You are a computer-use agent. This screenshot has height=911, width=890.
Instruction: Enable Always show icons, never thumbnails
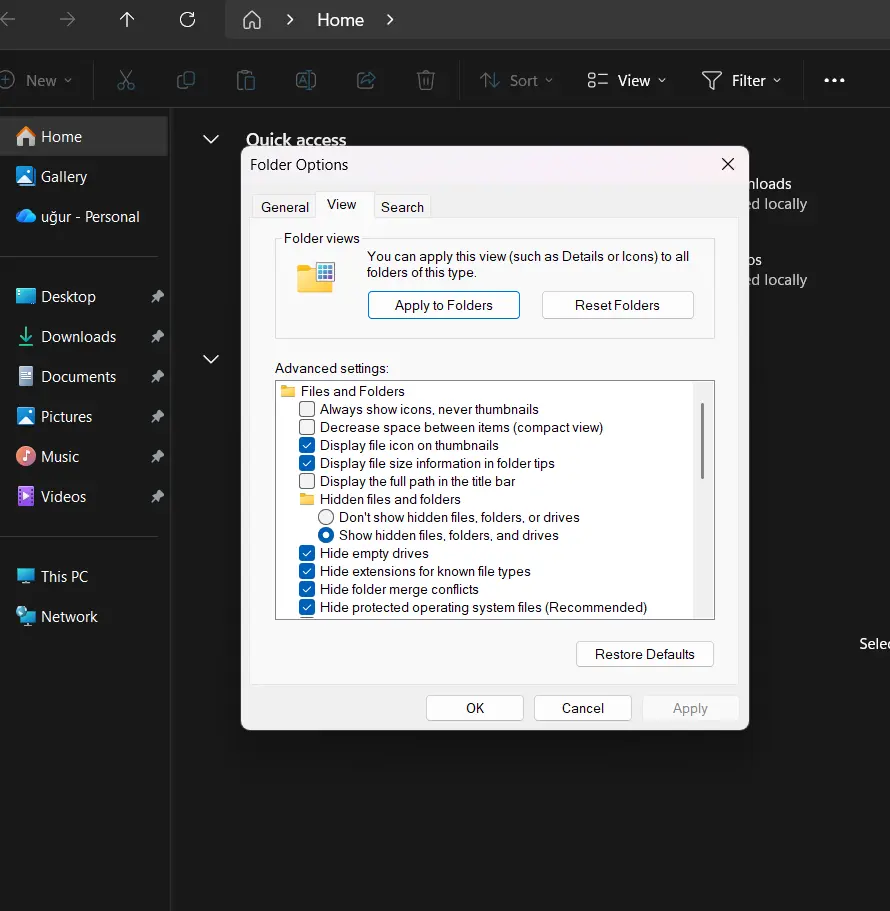(x=307, y=409)
